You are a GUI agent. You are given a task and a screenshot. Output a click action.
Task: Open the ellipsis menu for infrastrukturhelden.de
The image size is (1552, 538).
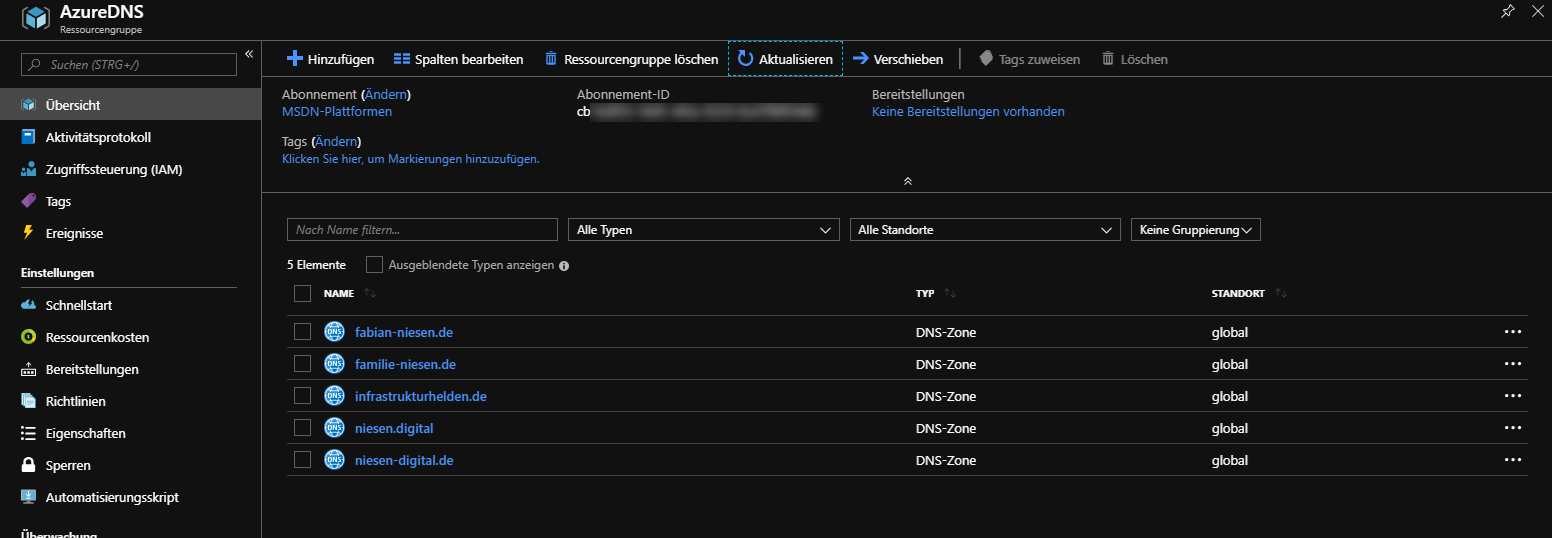click(x=1512, y=396)
